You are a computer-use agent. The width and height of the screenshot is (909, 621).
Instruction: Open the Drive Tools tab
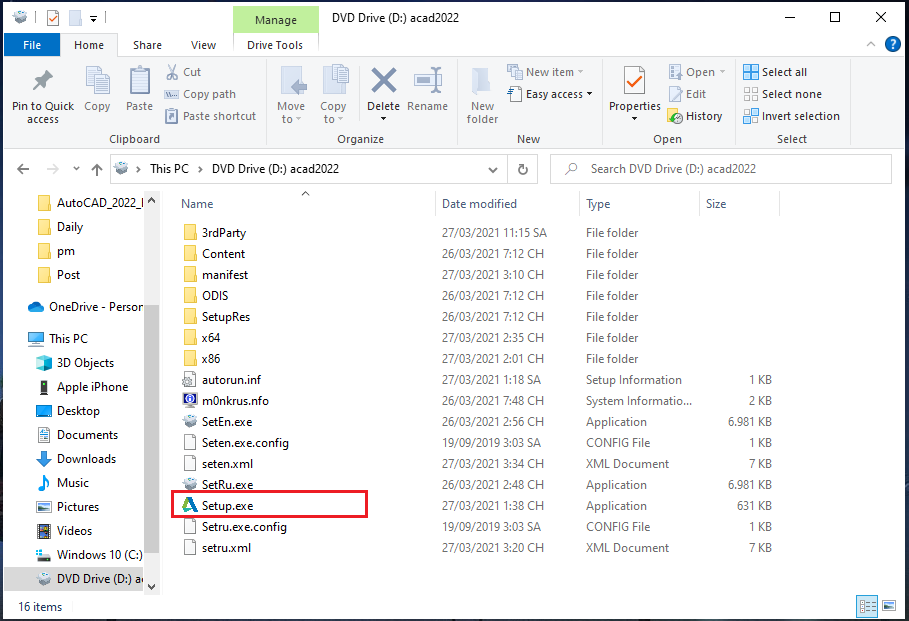275,45
